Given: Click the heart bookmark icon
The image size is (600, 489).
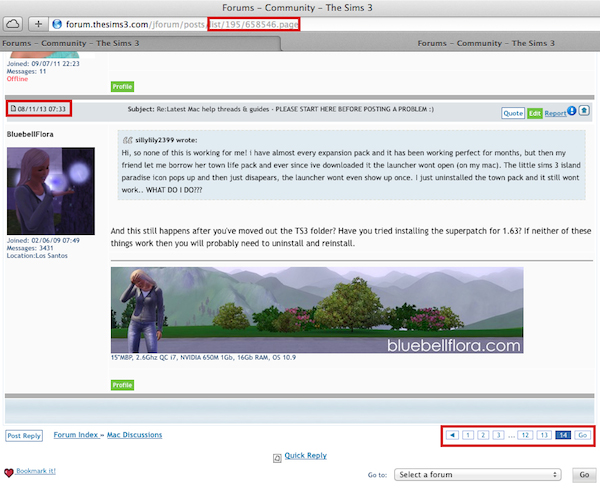Looking at the screenshot, I should pos(9,473).
